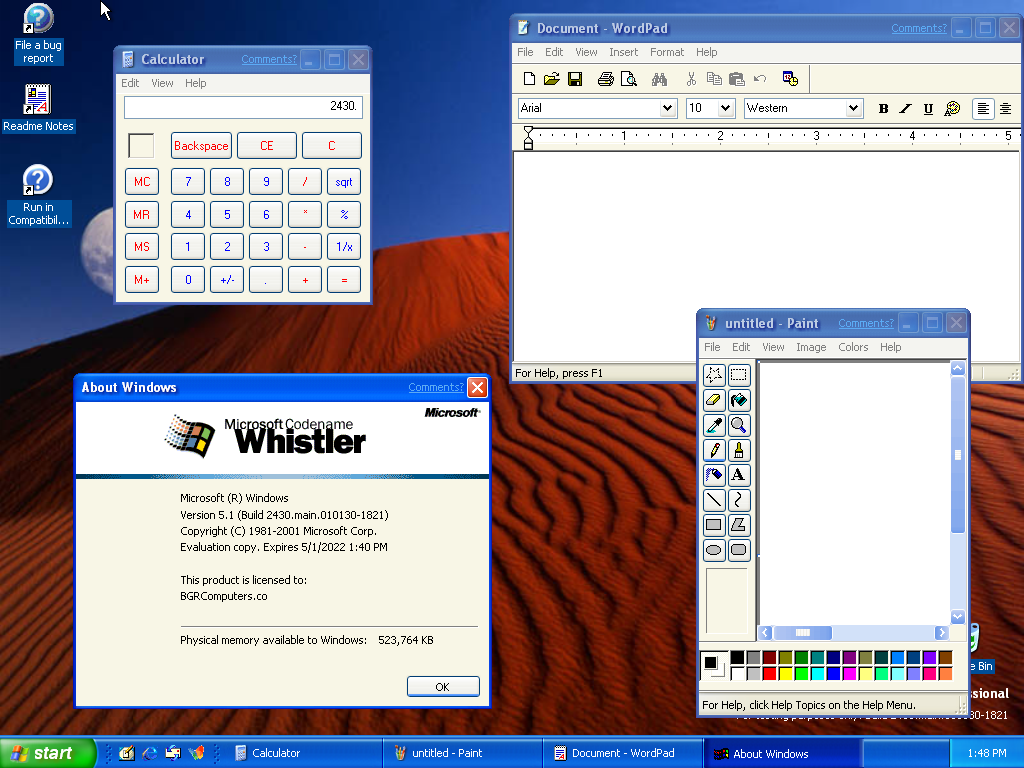The width and height of the screenshot is (1024, 768).
Task: Toggle Center alignment in WordPad
Action: coord(1006,108)
